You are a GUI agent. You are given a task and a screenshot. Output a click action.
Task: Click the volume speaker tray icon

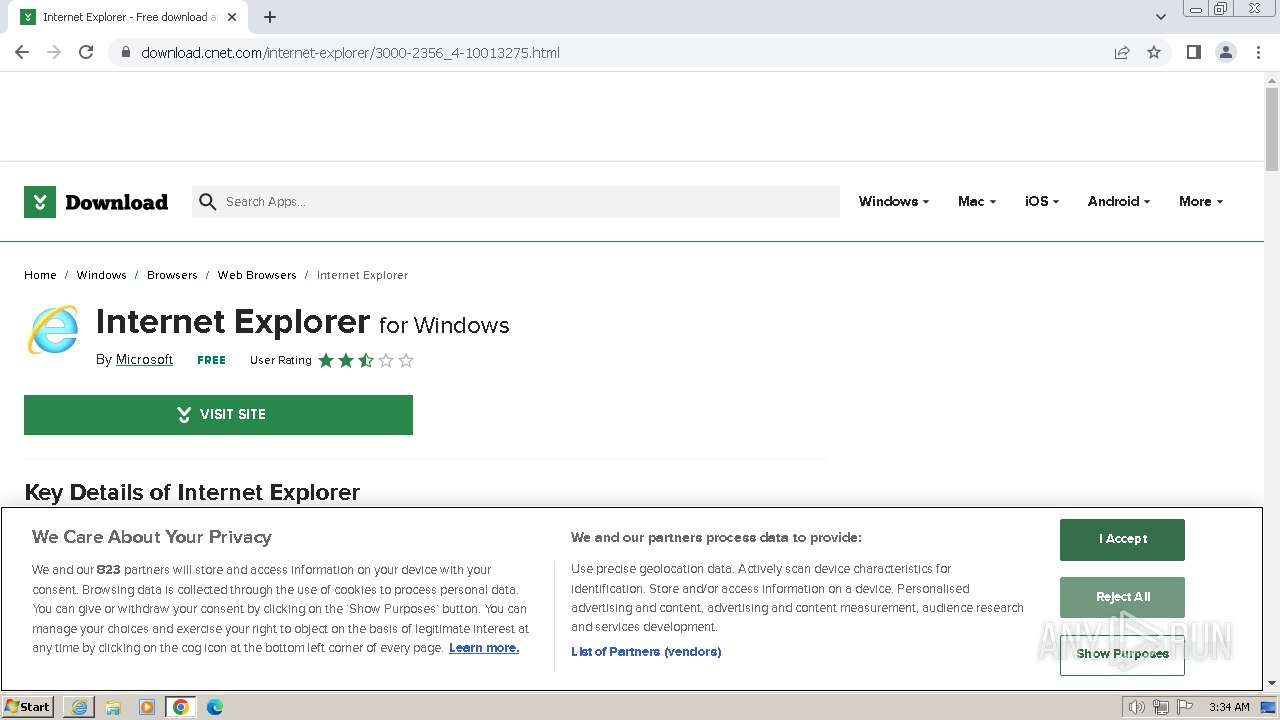[x=1136, y=707]
